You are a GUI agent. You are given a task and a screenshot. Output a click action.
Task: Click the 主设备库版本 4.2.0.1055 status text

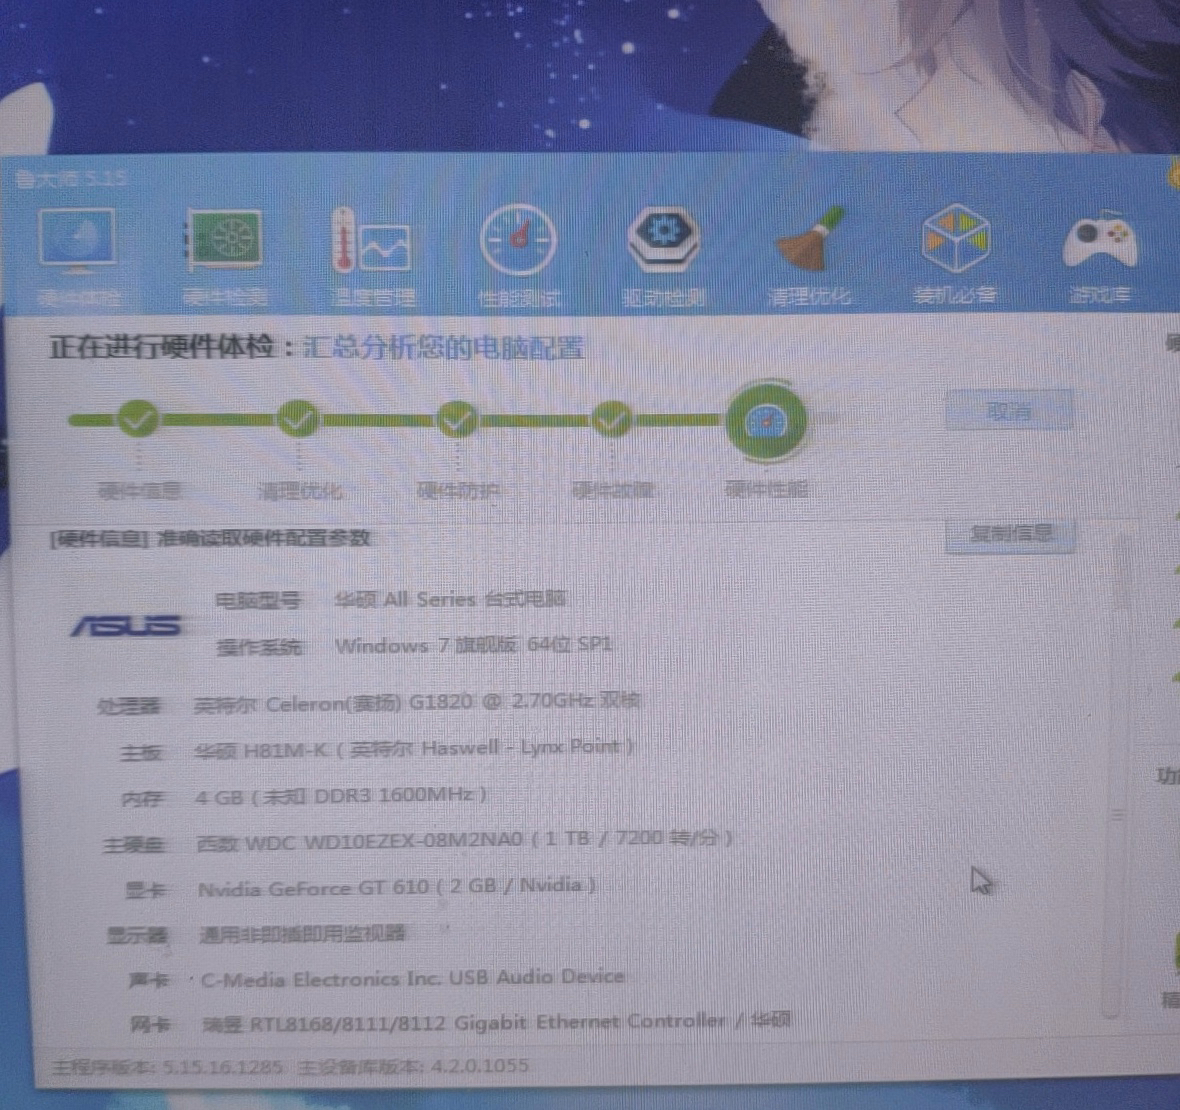click(413, 1066)
